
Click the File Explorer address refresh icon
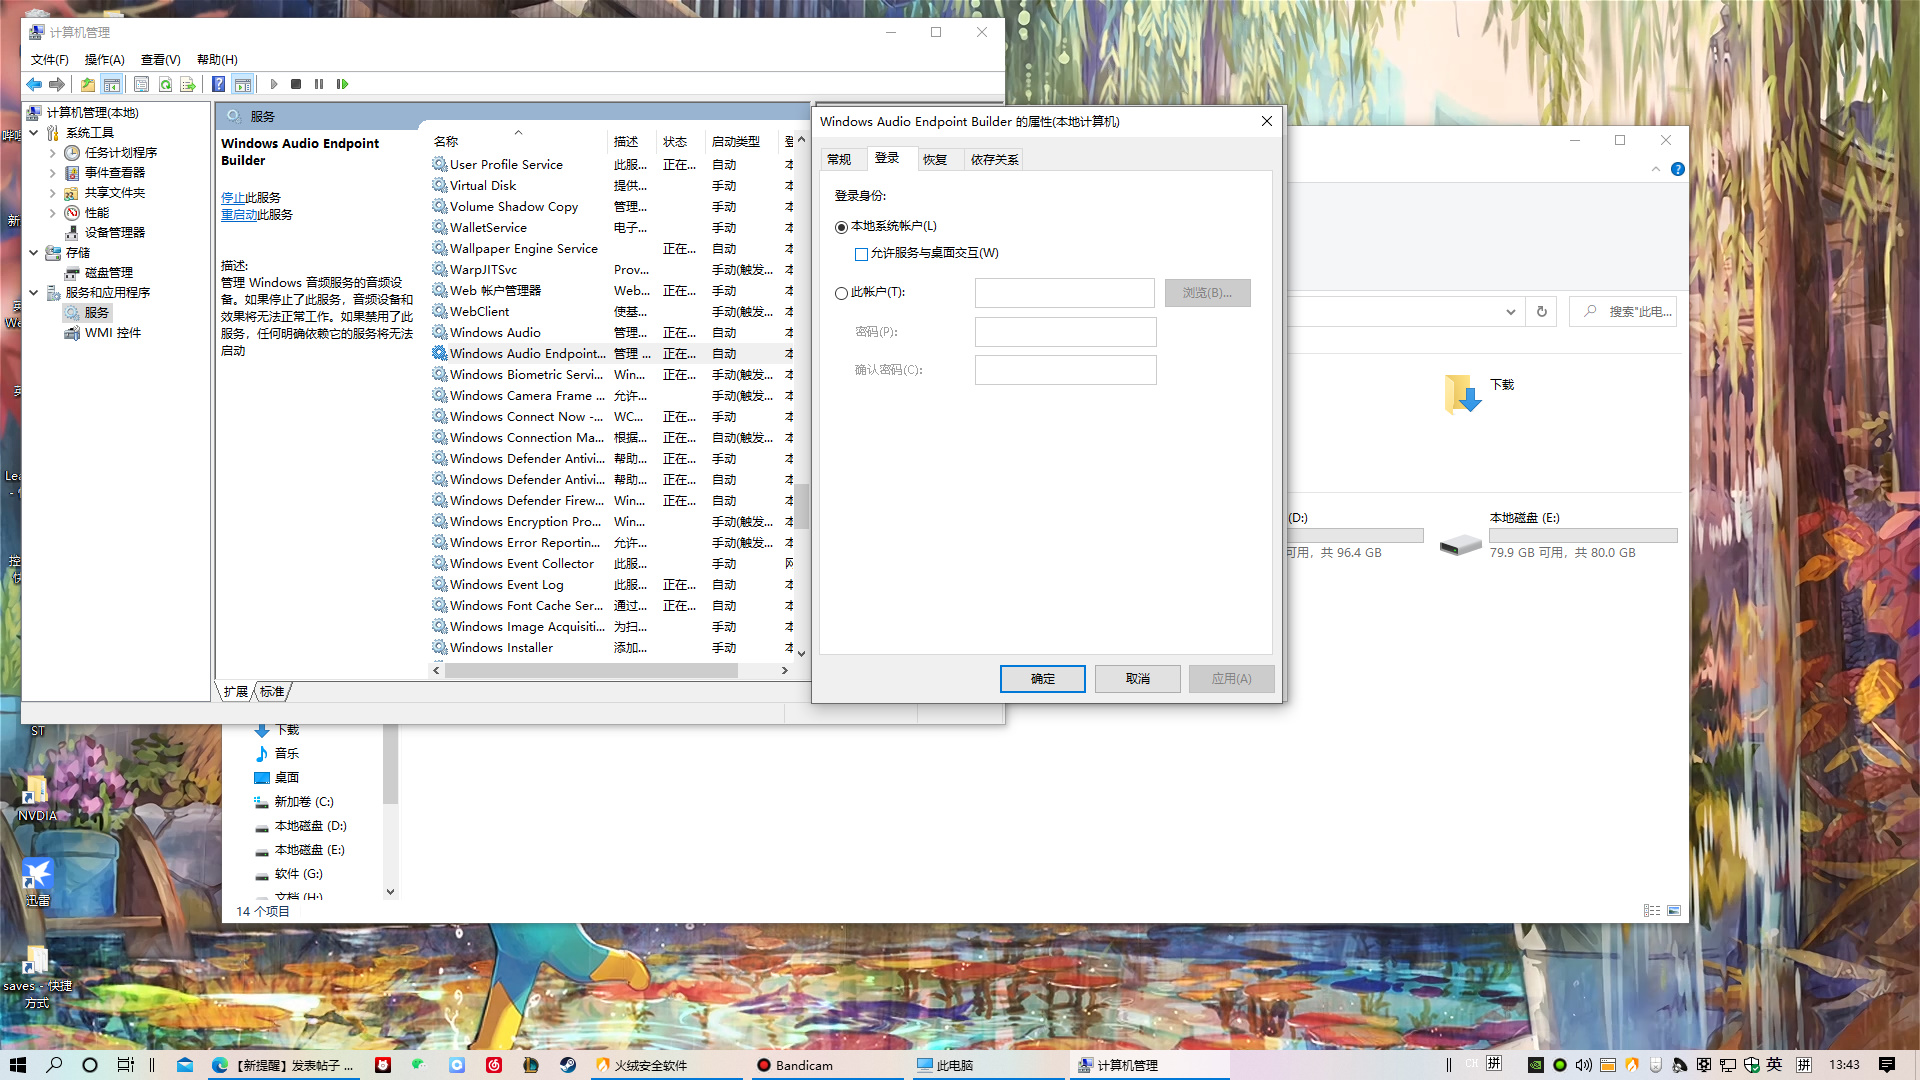tap(1542, 312)
